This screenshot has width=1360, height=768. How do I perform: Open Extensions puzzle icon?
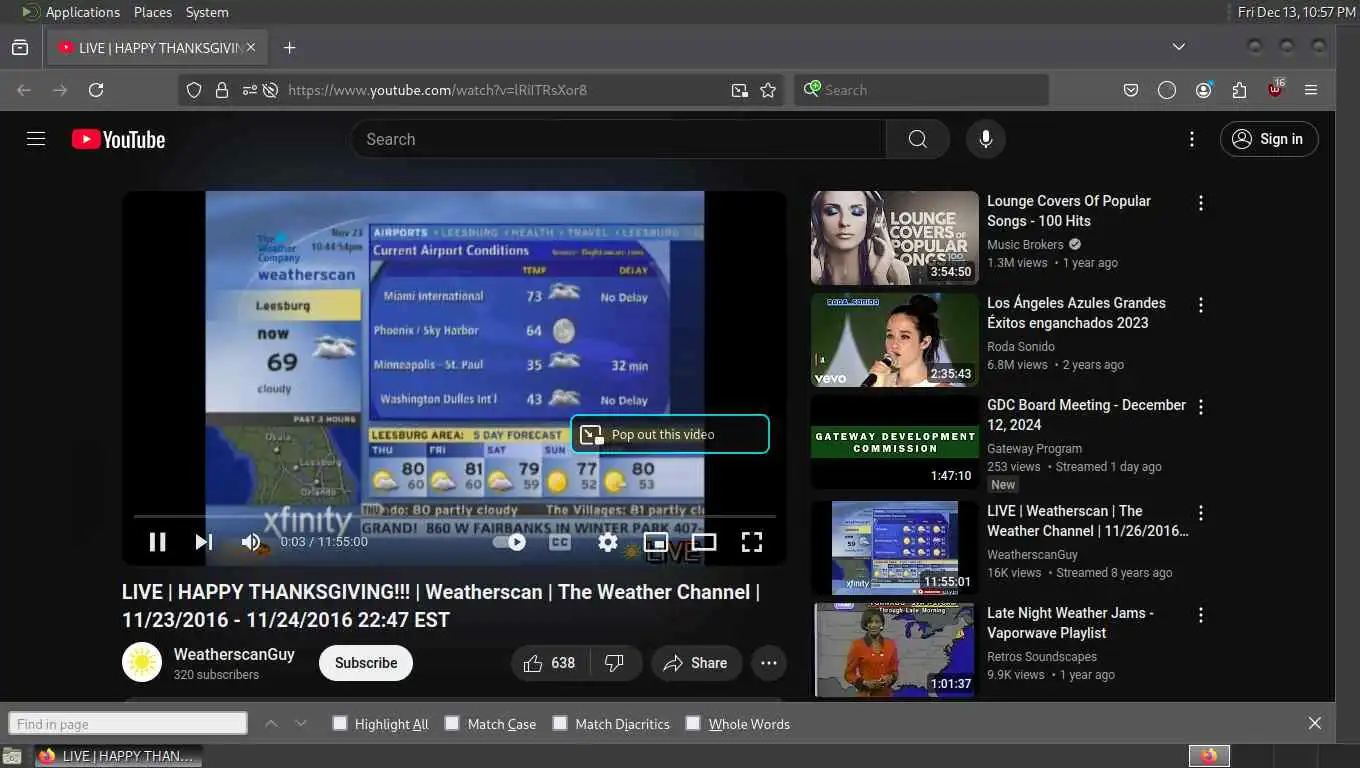click(1240, 90)
